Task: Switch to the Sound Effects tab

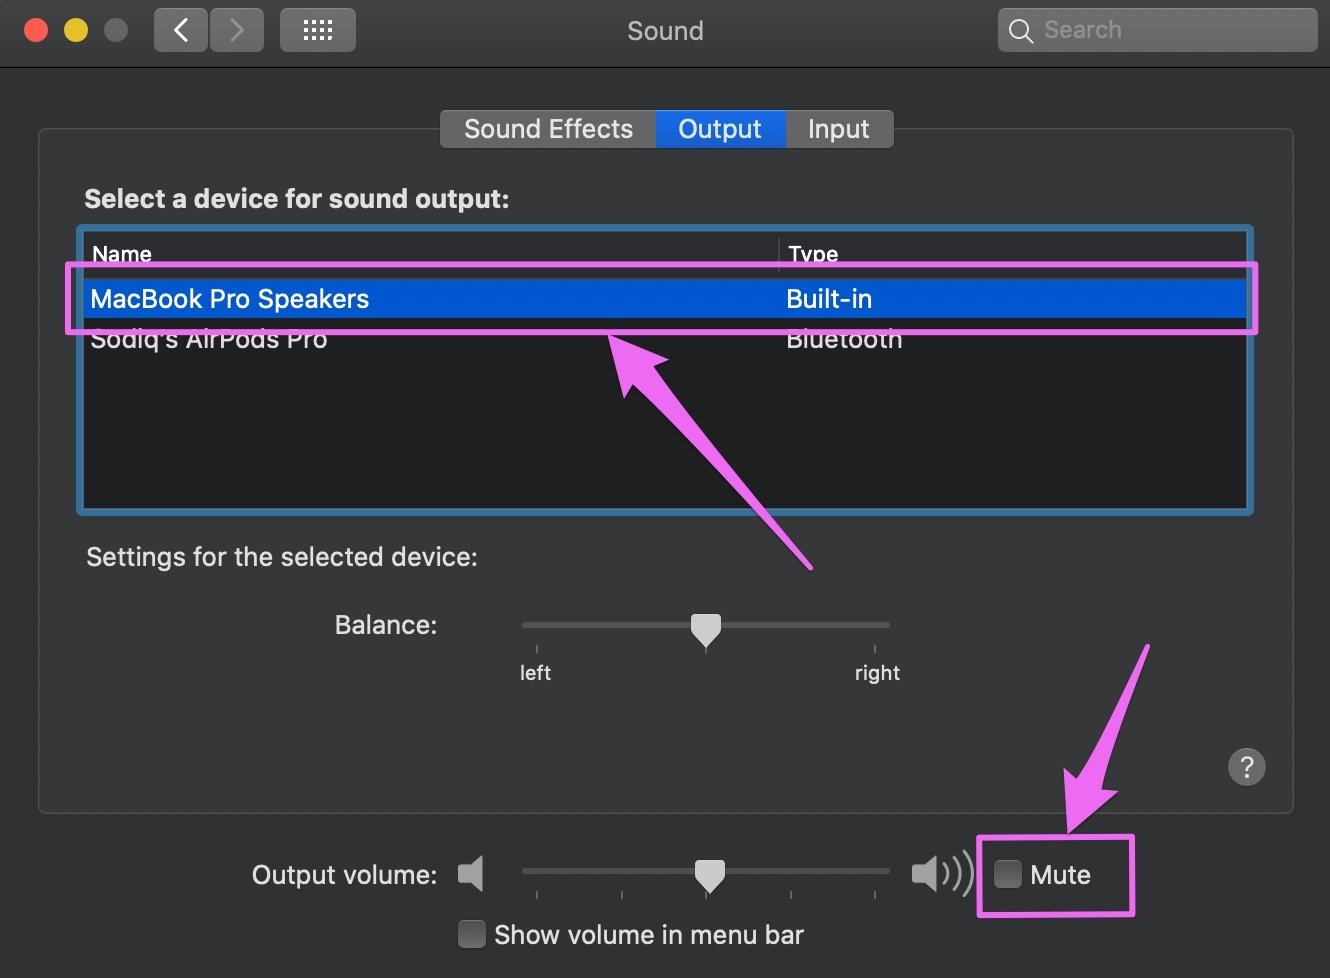Action: click(548, 129)
